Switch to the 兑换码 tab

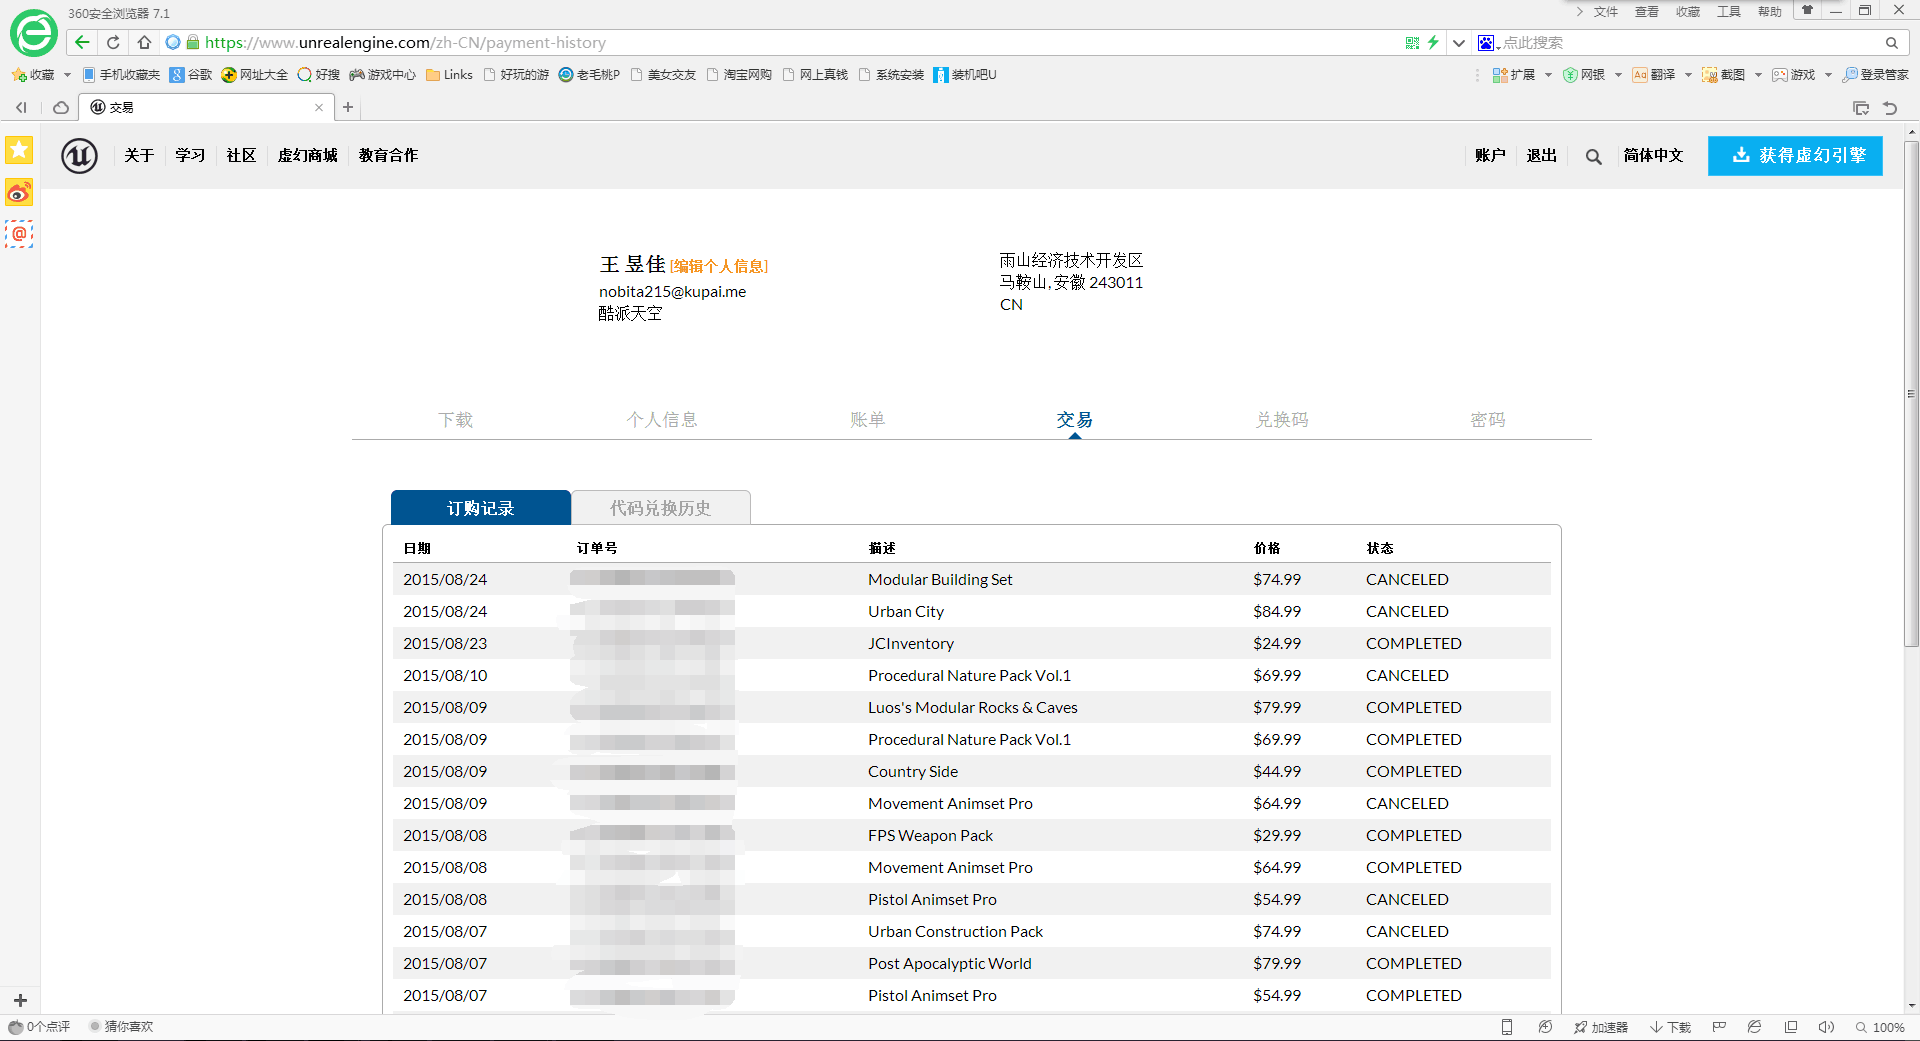[x=1282, y=420]
